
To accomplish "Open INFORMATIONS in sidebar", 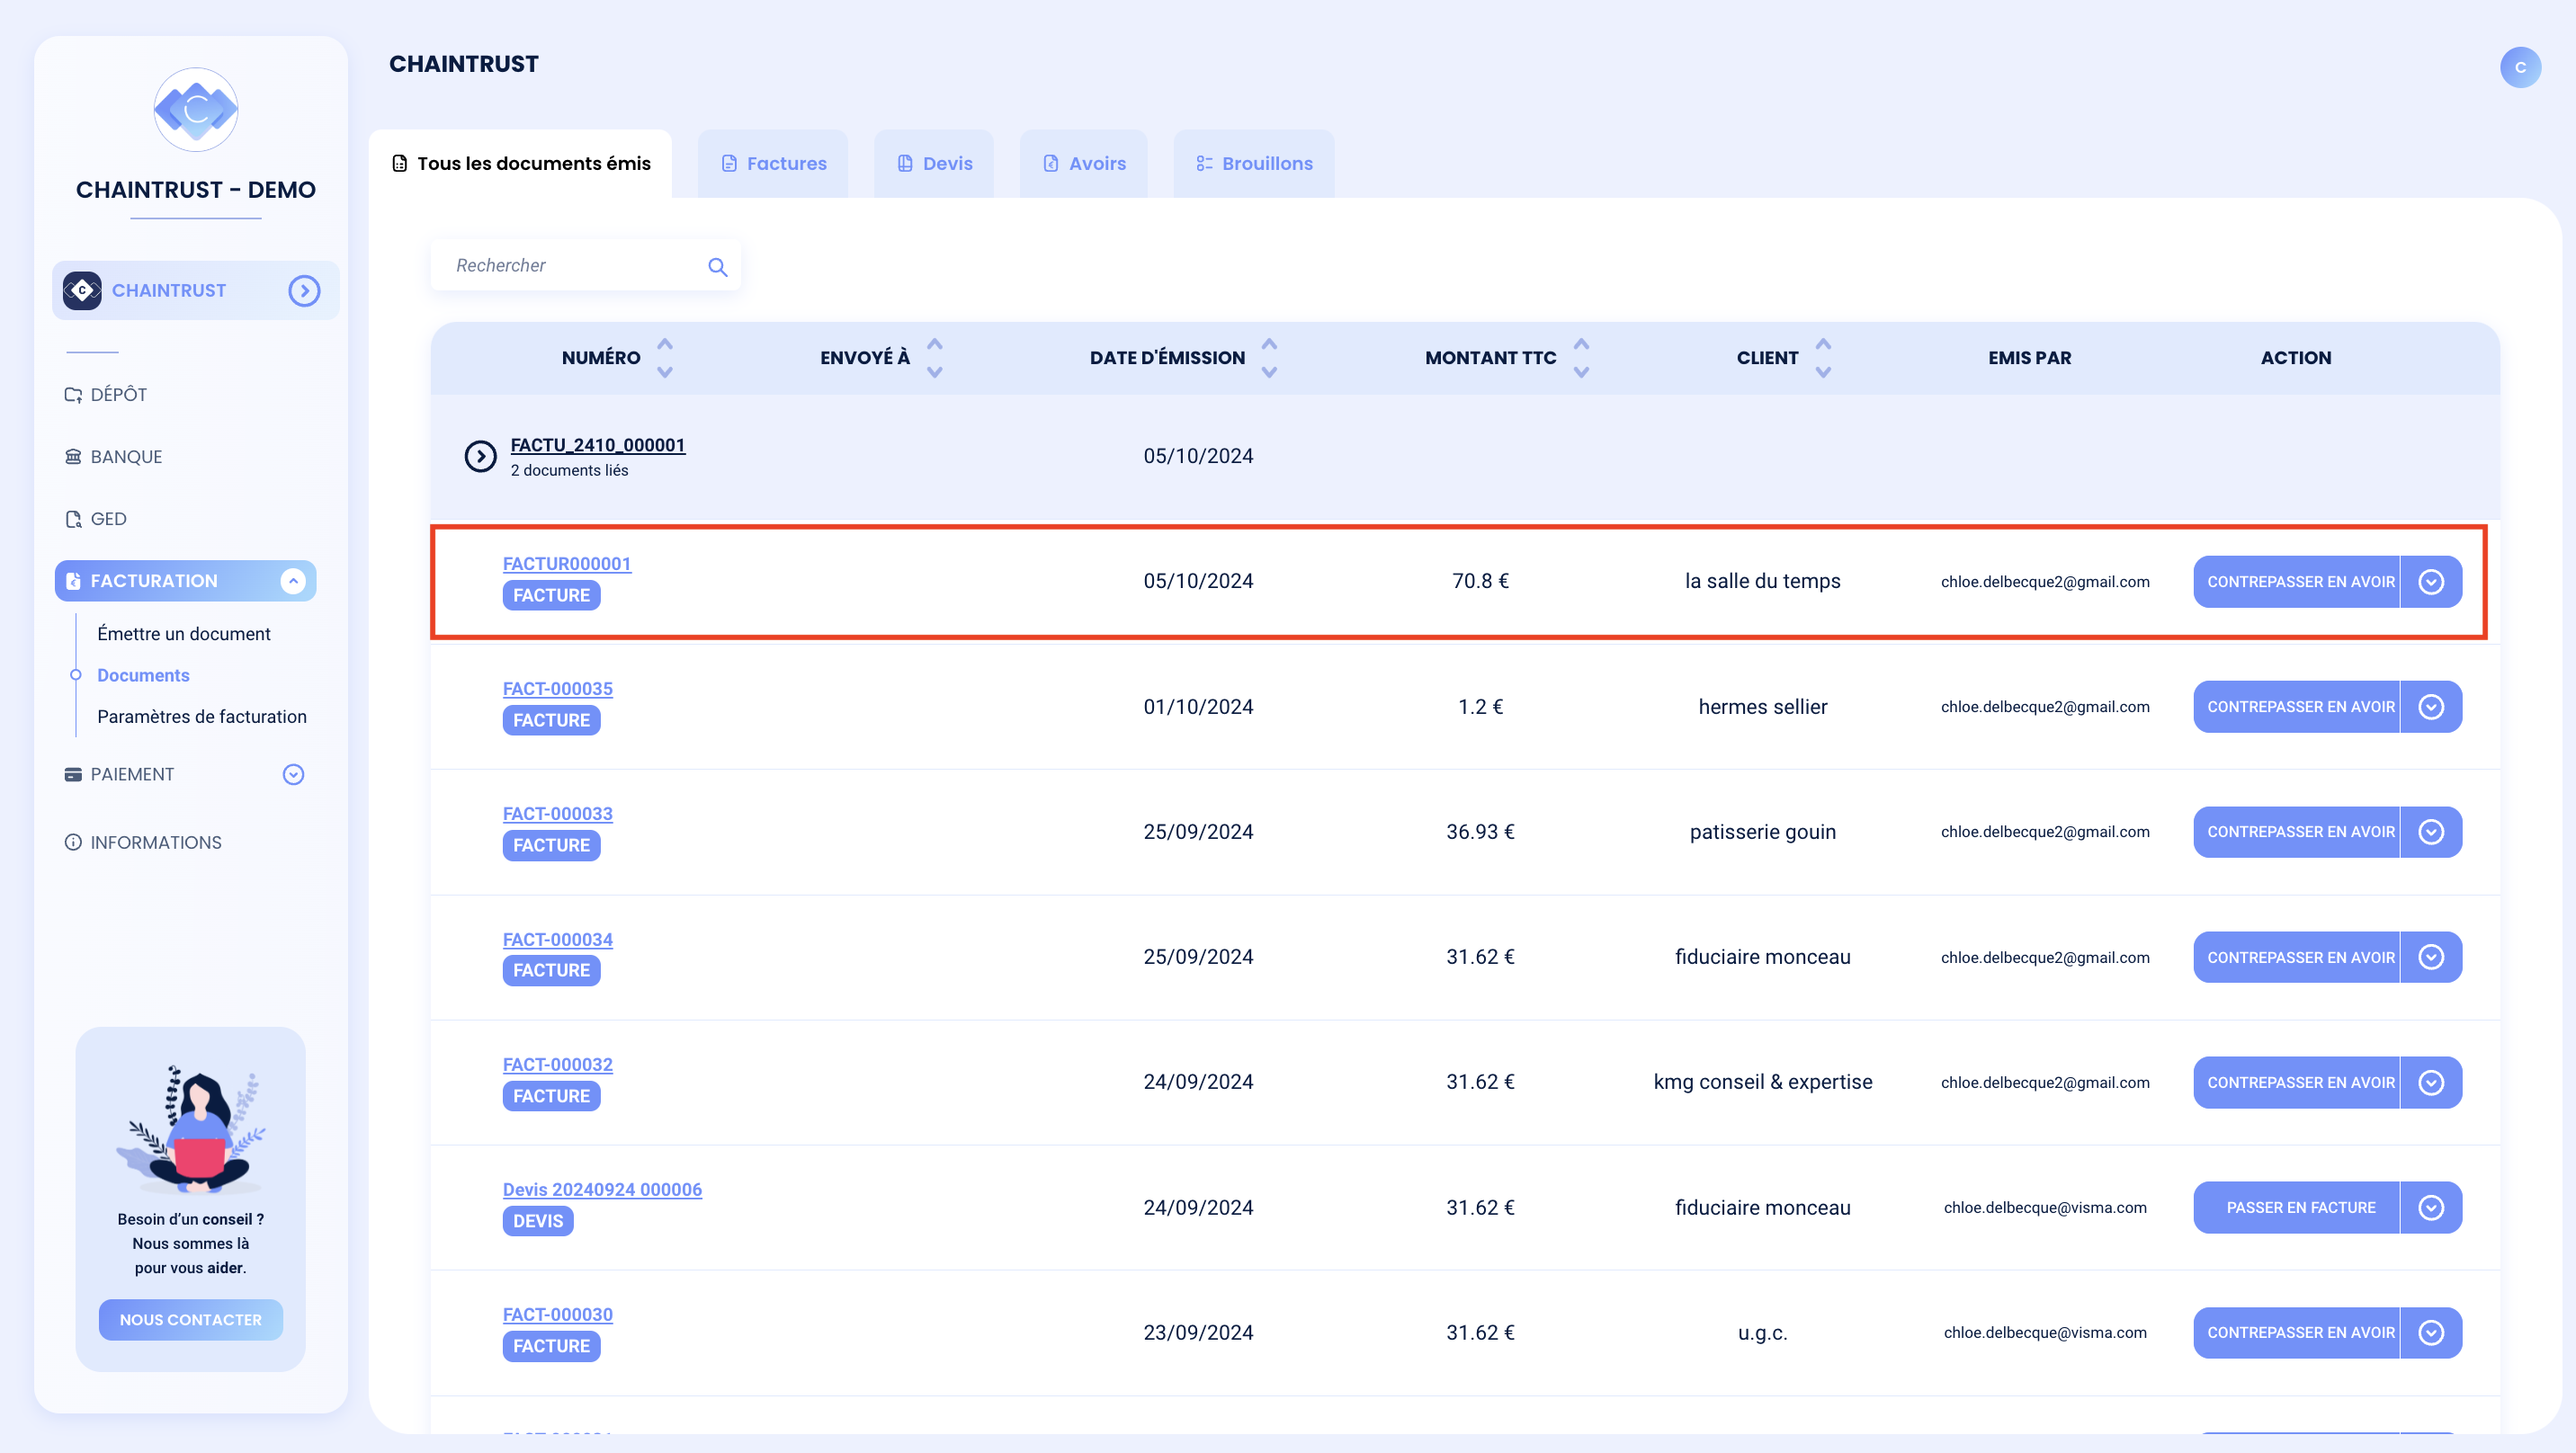I will pyautogui.click(x=143, y=843).
